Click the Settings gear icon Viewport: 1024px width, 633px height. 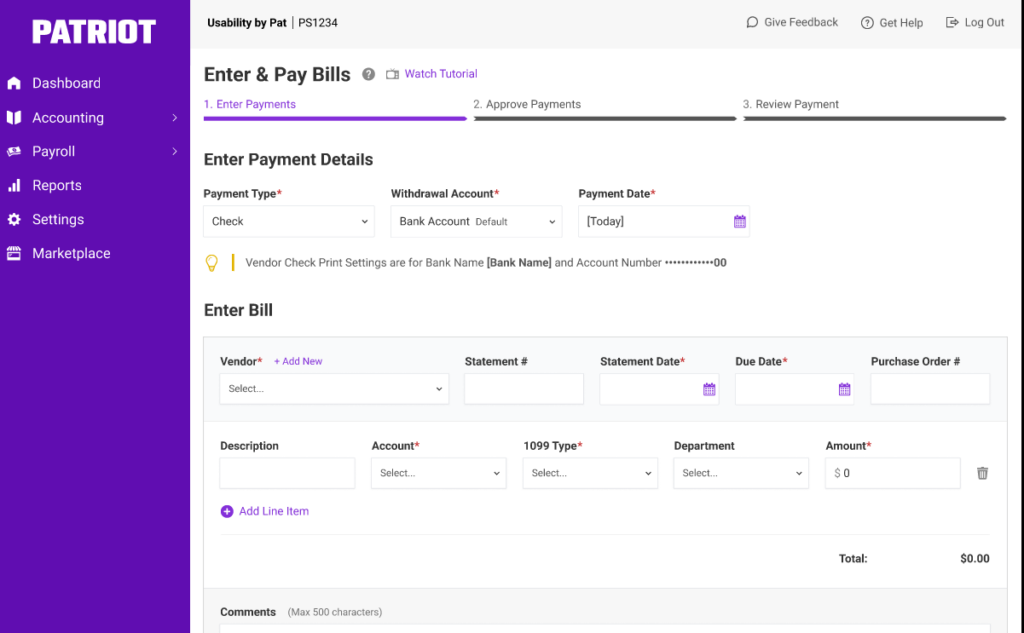click(14, 219)
